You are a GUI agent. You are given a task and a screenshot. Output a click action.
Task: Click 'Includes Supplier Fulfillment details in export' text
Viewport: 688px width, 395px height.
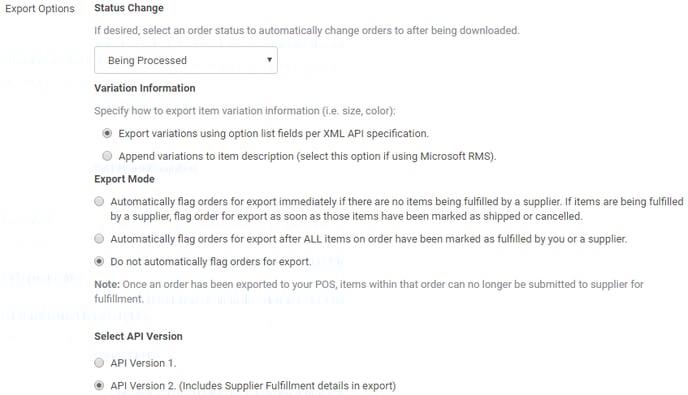click(287, 386)
